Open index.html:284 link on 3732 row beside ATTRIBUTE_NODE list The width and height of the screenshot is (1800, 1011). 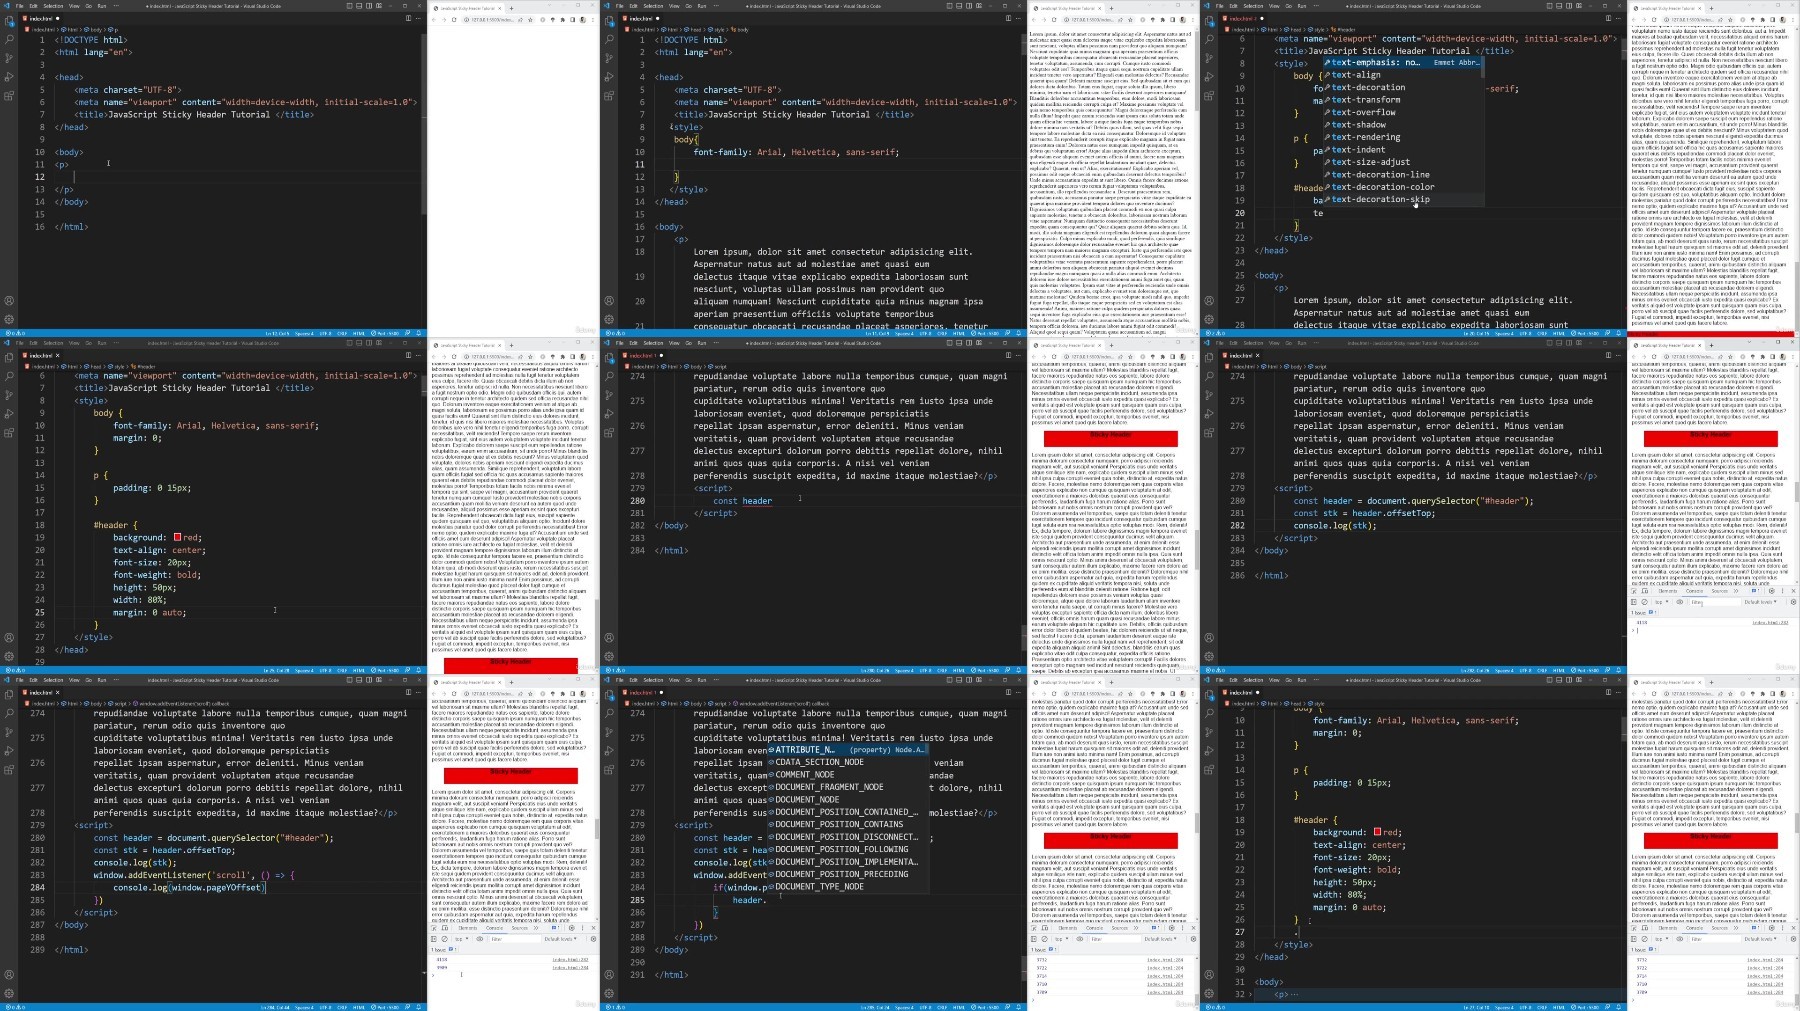pyautogui.click(x=1165, y=960)
